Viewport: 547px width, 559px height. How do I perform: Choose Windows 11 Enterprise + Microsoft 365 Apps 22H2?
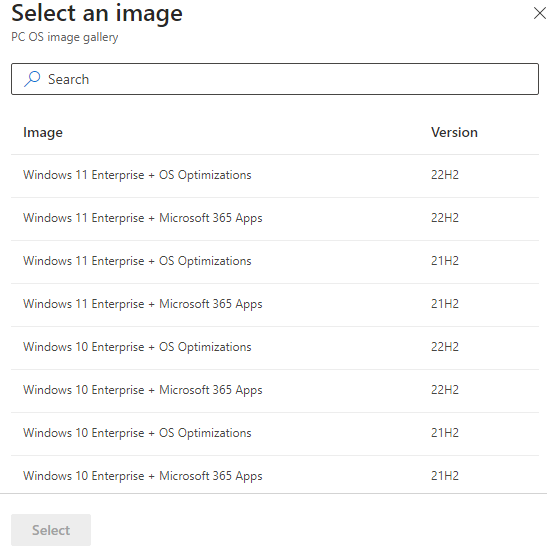point(275,219)
